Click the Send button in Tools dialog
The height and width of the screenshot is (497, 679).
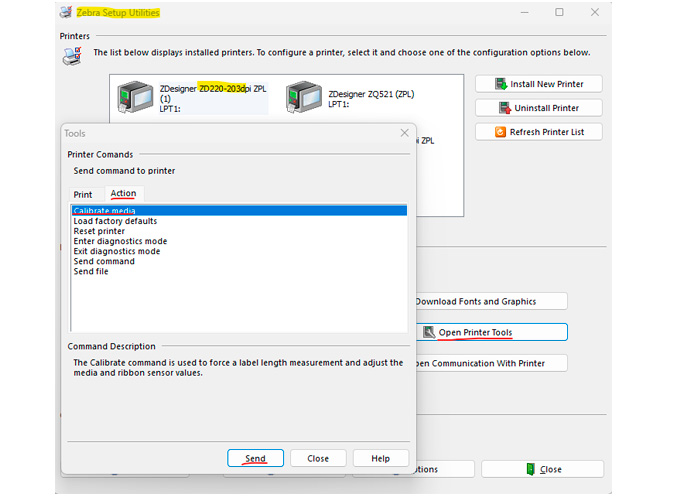tap(255, 458)
